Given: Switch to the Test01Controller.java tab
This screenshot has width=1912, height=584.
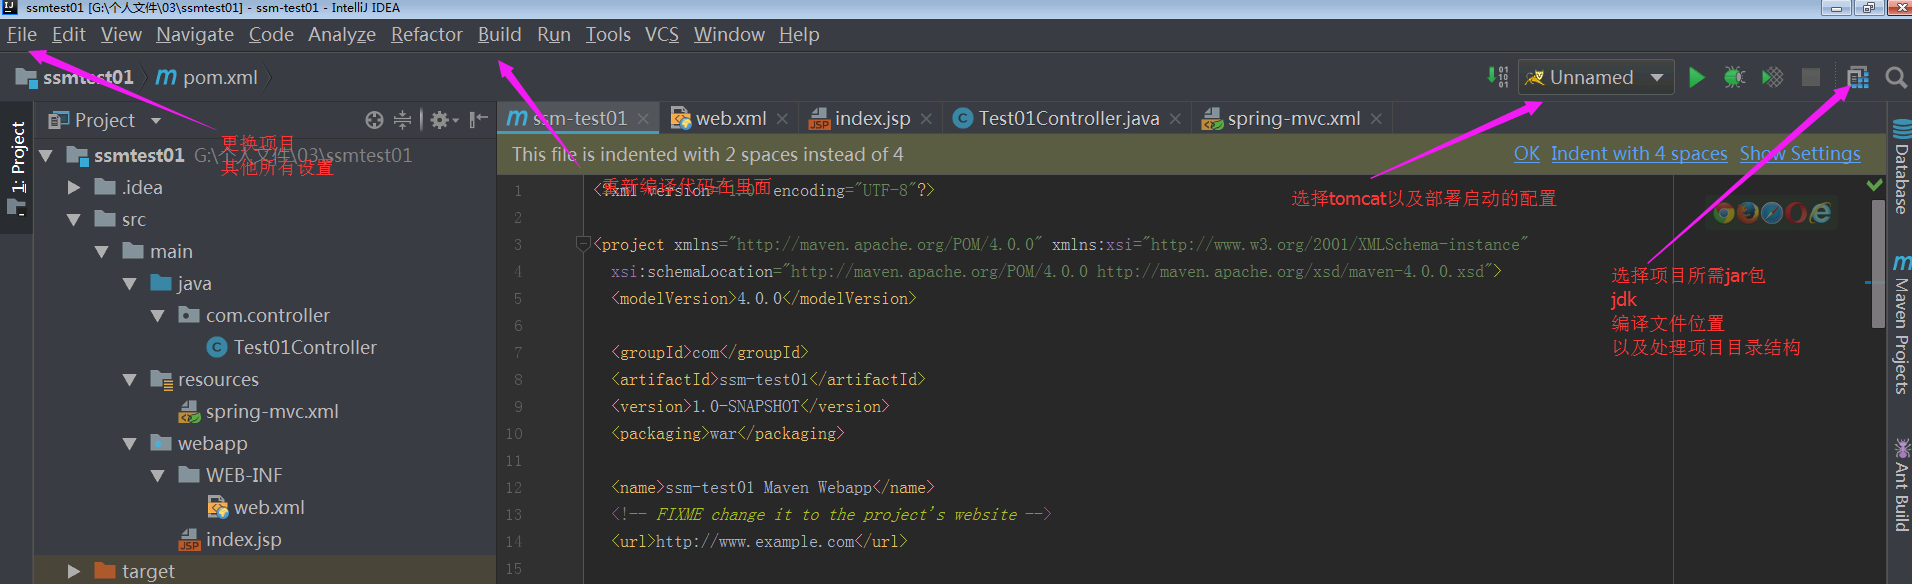Looking at the screenshot, I should pyautogui.click(x=1068, y=119).
